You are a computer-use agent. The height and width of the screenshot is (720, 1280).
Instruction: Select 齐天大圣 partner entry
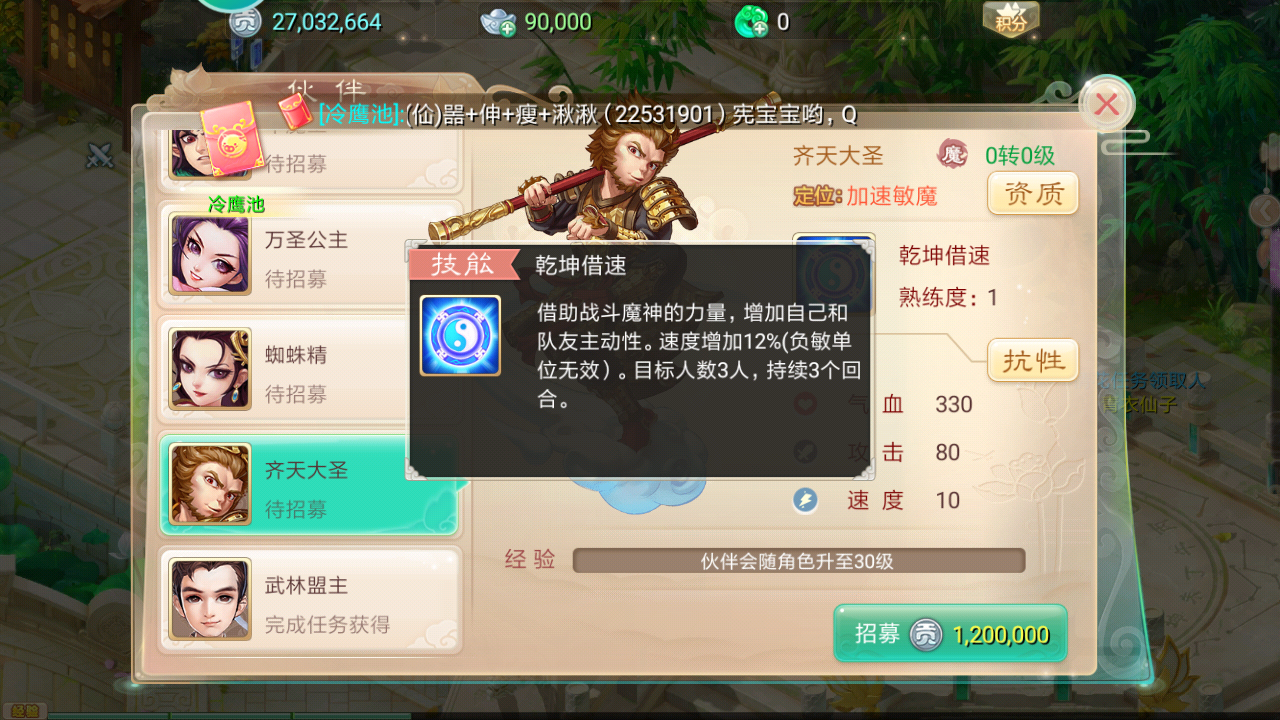310,487
